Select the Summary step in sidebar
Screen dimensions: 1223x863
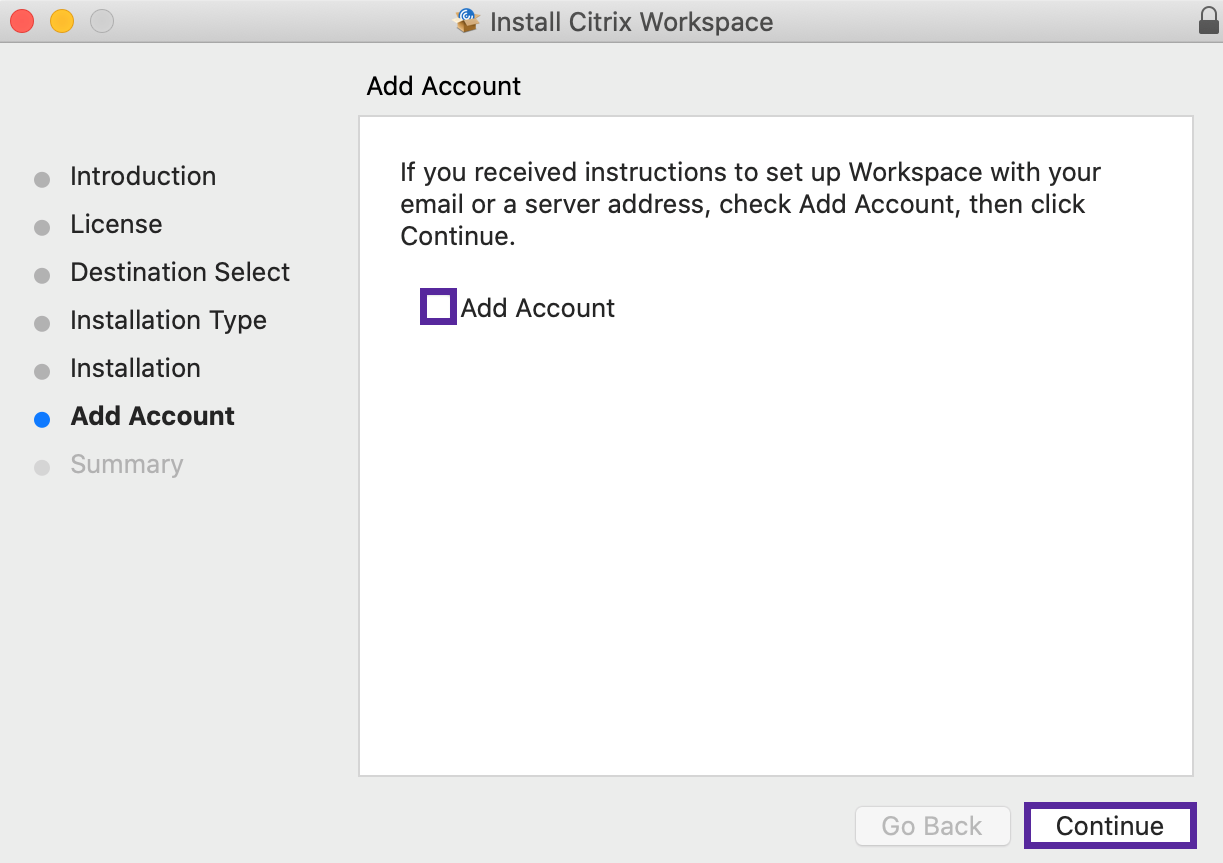[x=126, y=464]
